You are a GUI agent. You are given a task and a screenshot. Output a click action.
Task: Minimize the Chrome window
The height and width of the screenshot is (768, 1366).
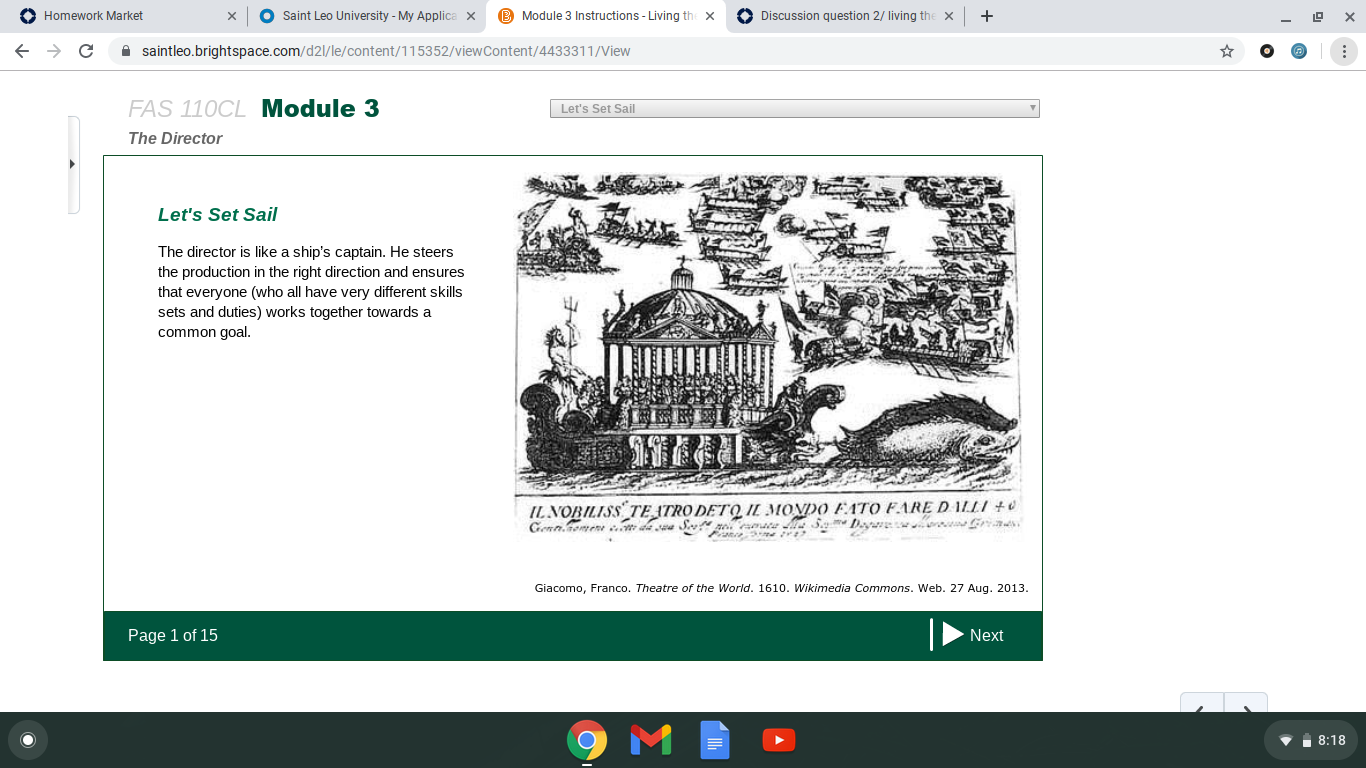1286,17
